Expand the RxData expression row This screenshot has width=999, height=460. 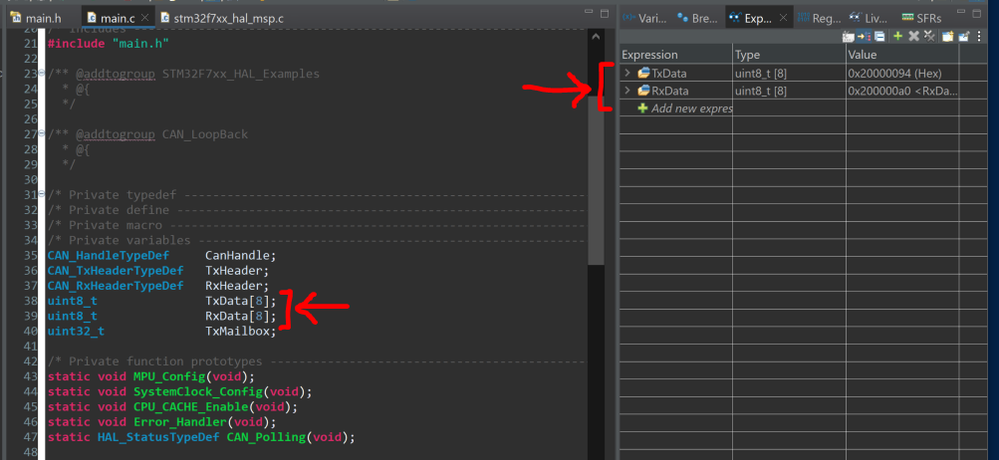coord(628,91)
